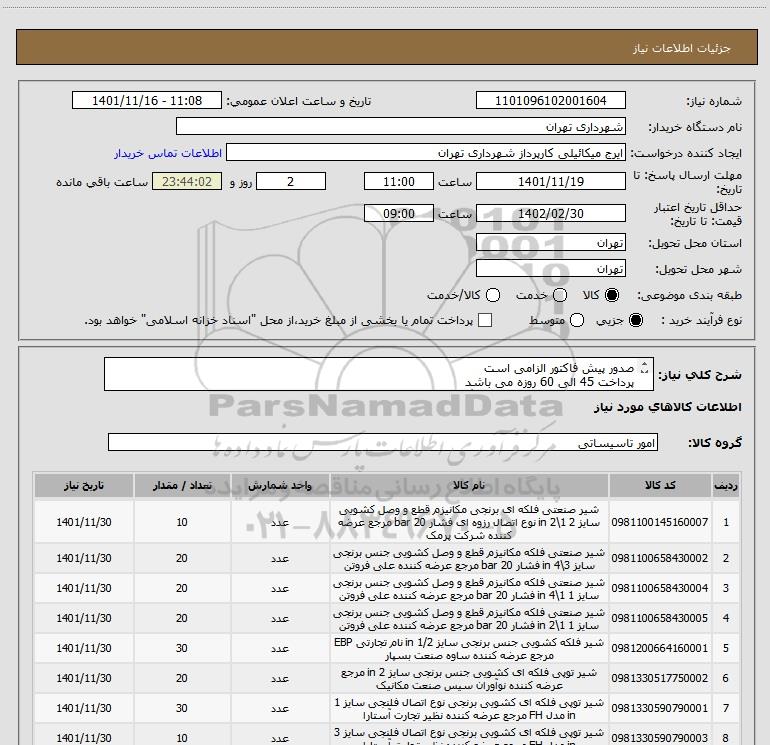Click the row 1 item name mentioning پرمک
Image resolution: width=770 pixels, height=745 pixels.
(x=469, y=522)
